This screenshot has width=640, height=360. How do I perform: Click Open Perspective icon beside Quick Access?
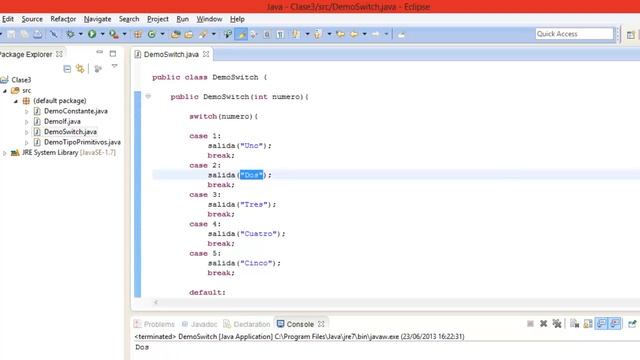pos(631,35)
